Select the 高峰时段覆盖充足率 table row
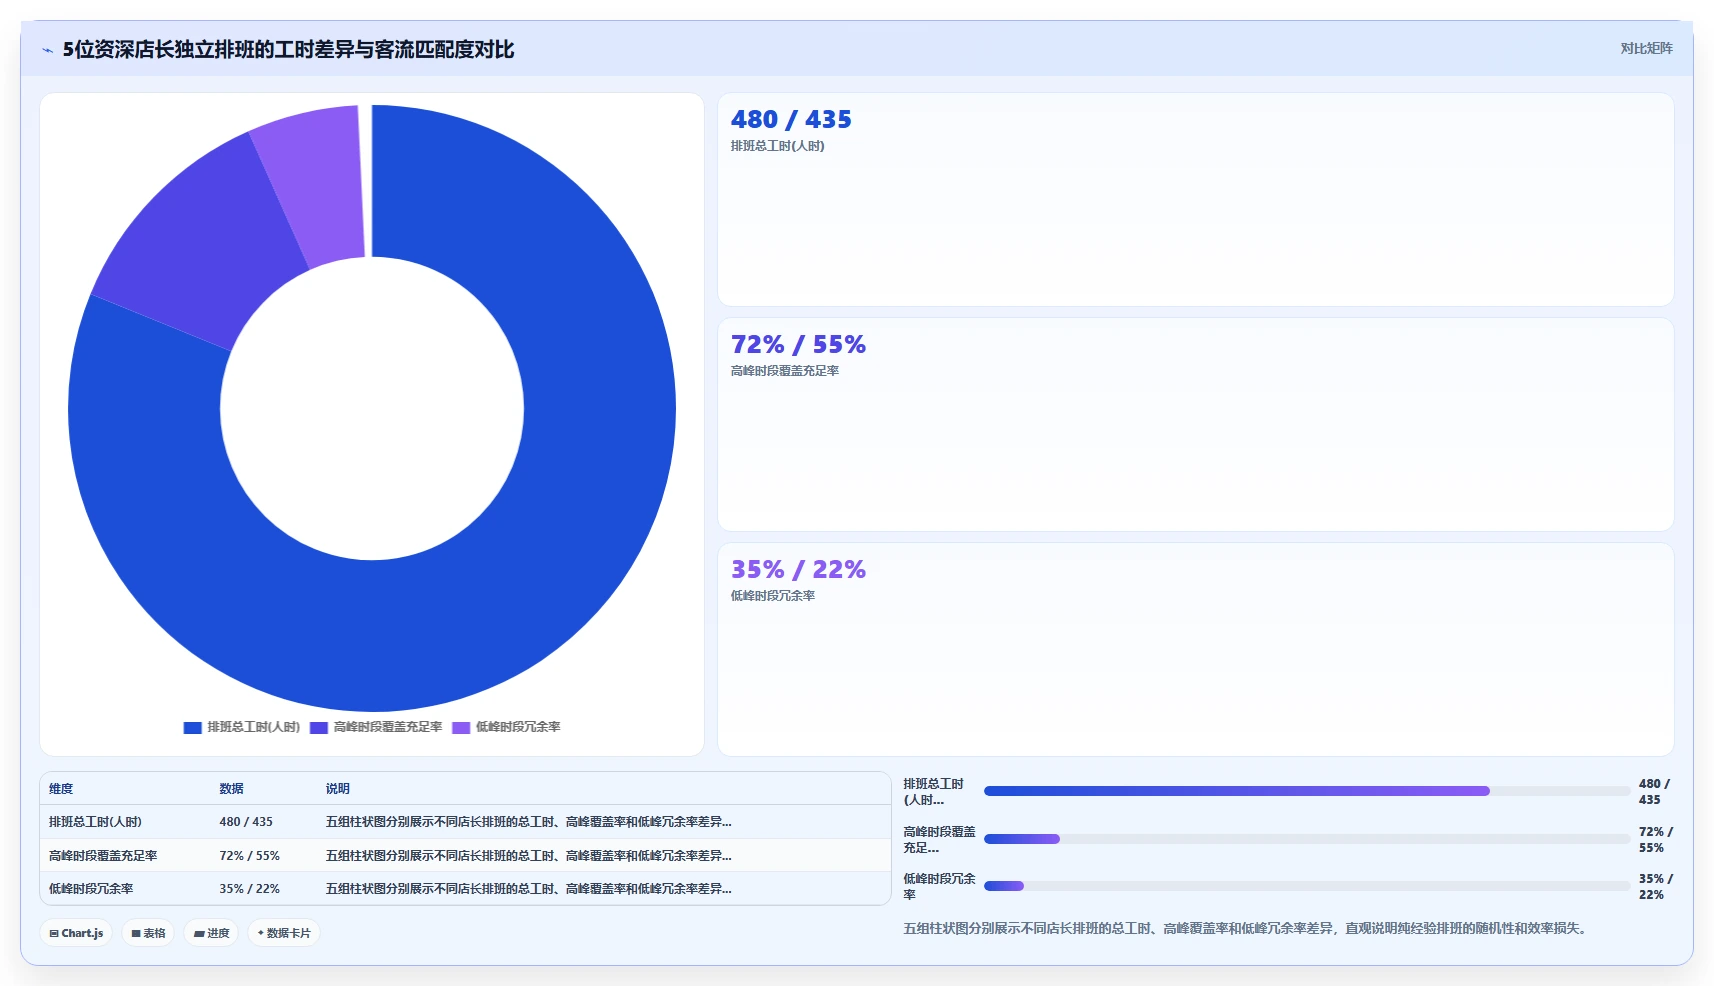This screenshot has height=986, width=1714. [465, 856]
